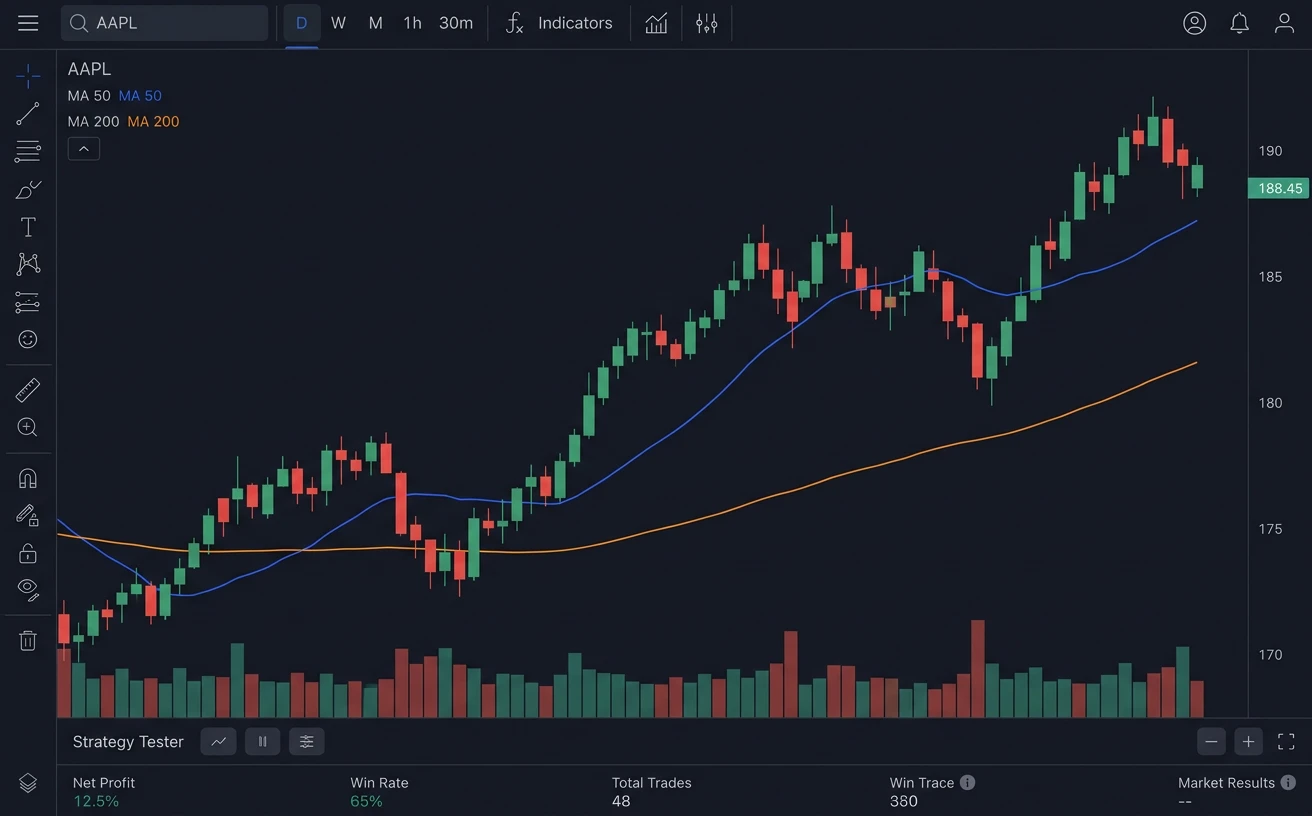Click the AAPL symbol search field
Viewport: 1312px width, 816px height.
[x=165, y=23]
